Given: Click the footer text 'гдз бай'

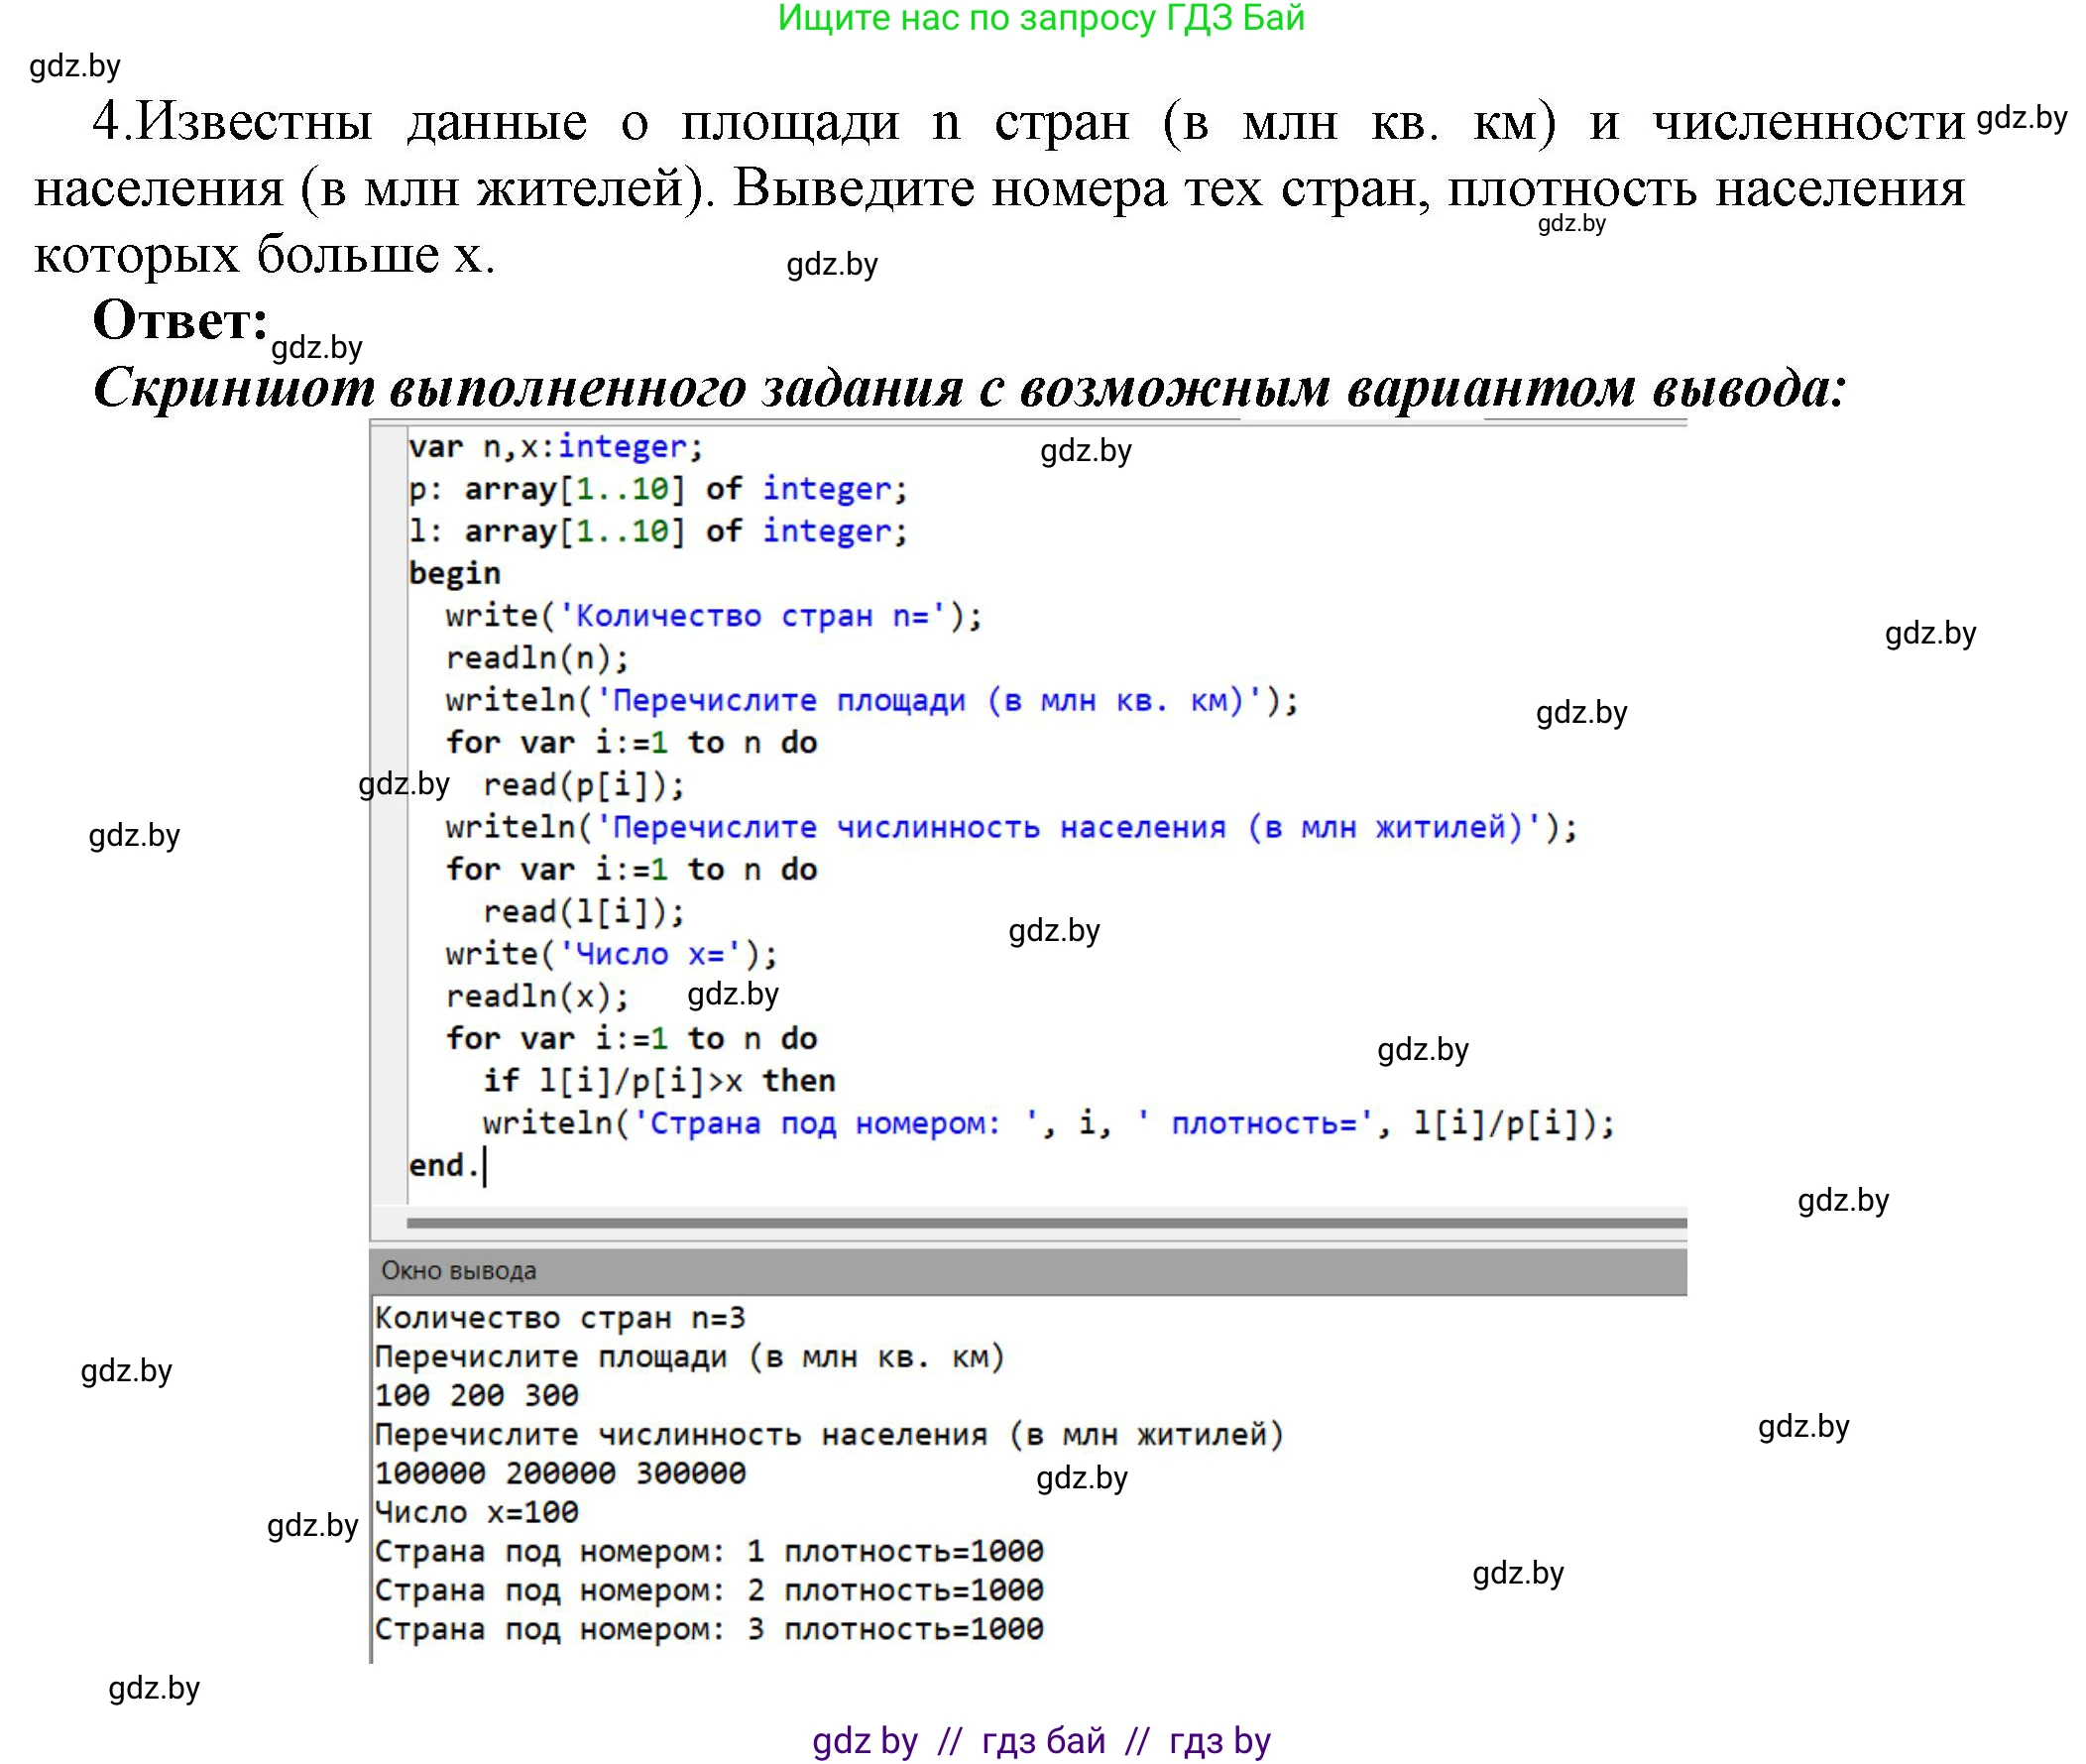Looking at the screenshot, I should point(1043,1738).
